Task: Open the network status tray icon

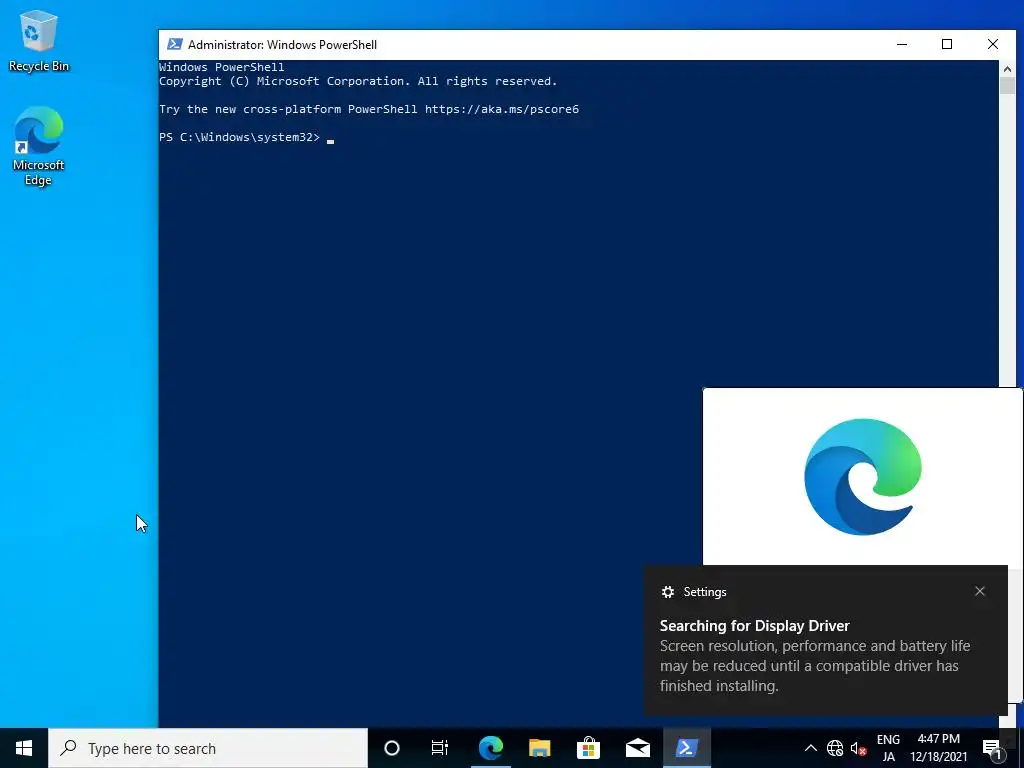Action: (x=835, y=748)
